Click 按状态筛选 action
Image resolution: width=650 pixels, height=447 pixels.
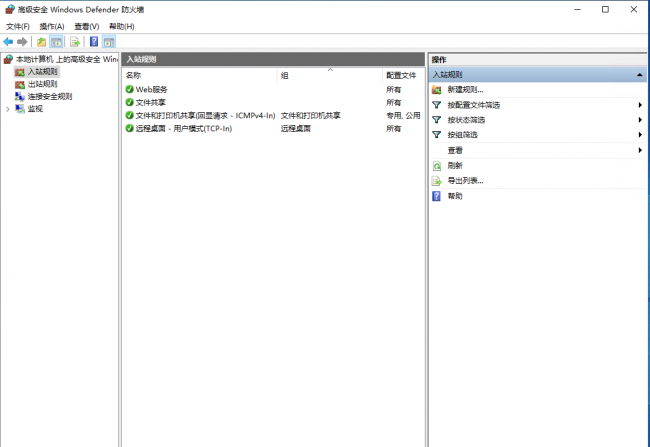coord(466,120)
